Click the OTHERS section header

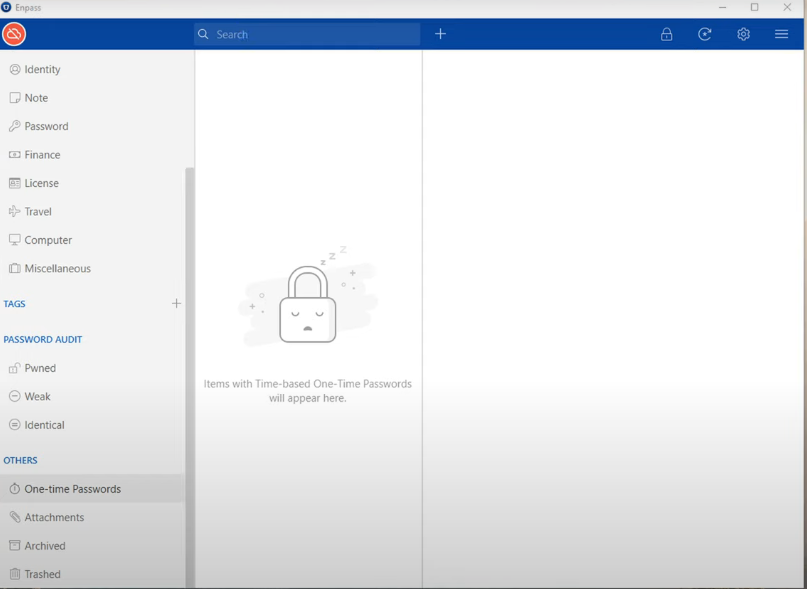coord(20,460)
